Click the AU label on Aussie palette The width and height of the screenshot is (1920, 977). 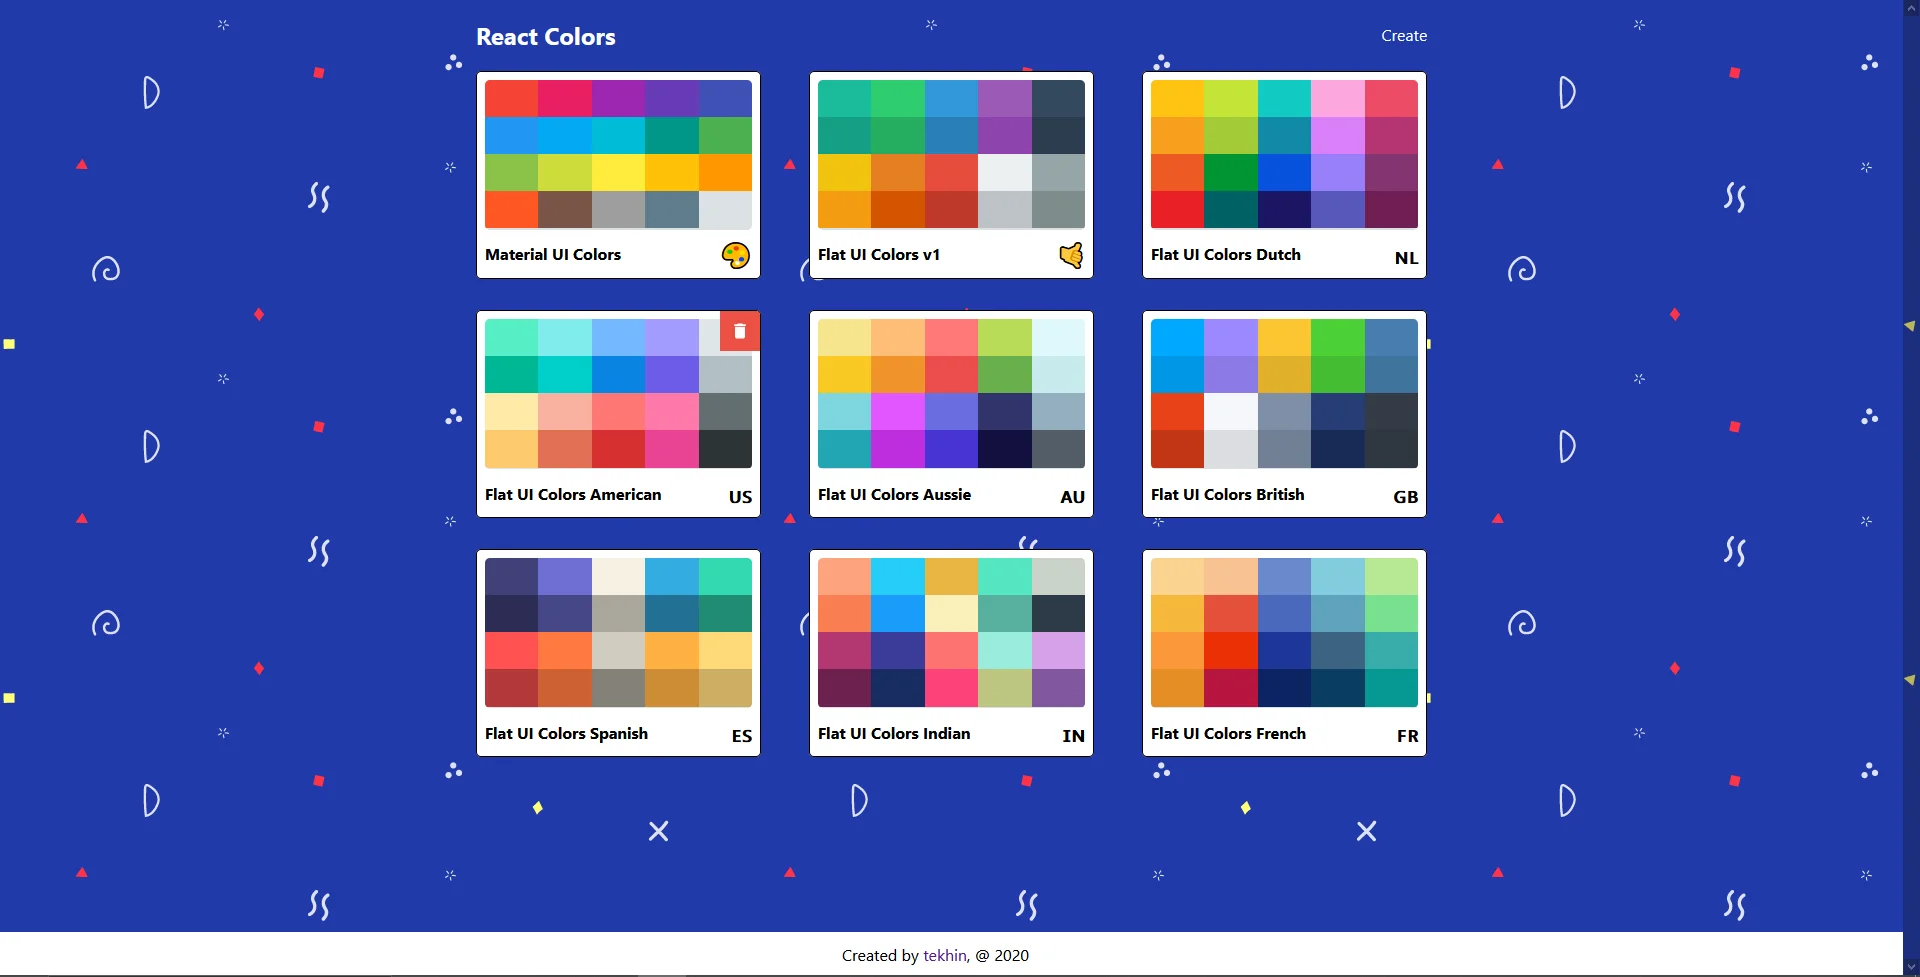tap(1072, 497)
